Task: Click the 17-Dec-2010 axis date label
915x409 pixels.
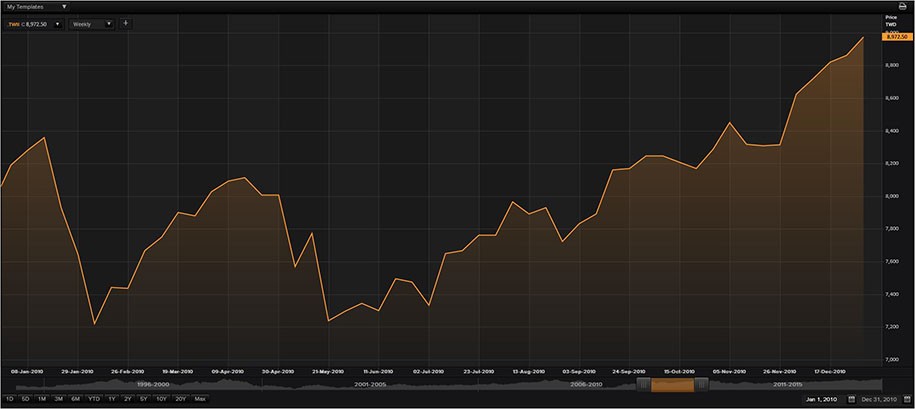Action: [x=829, y=371]
